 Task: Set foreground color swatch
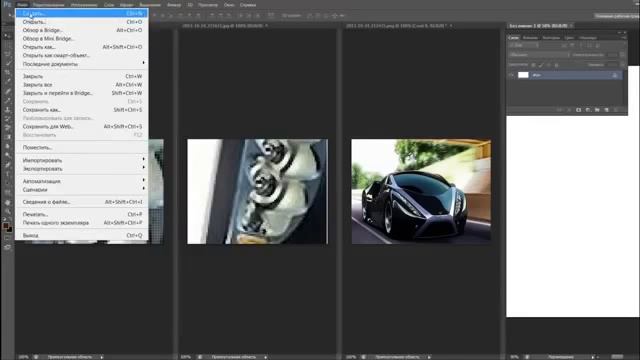tap(6, 225)
